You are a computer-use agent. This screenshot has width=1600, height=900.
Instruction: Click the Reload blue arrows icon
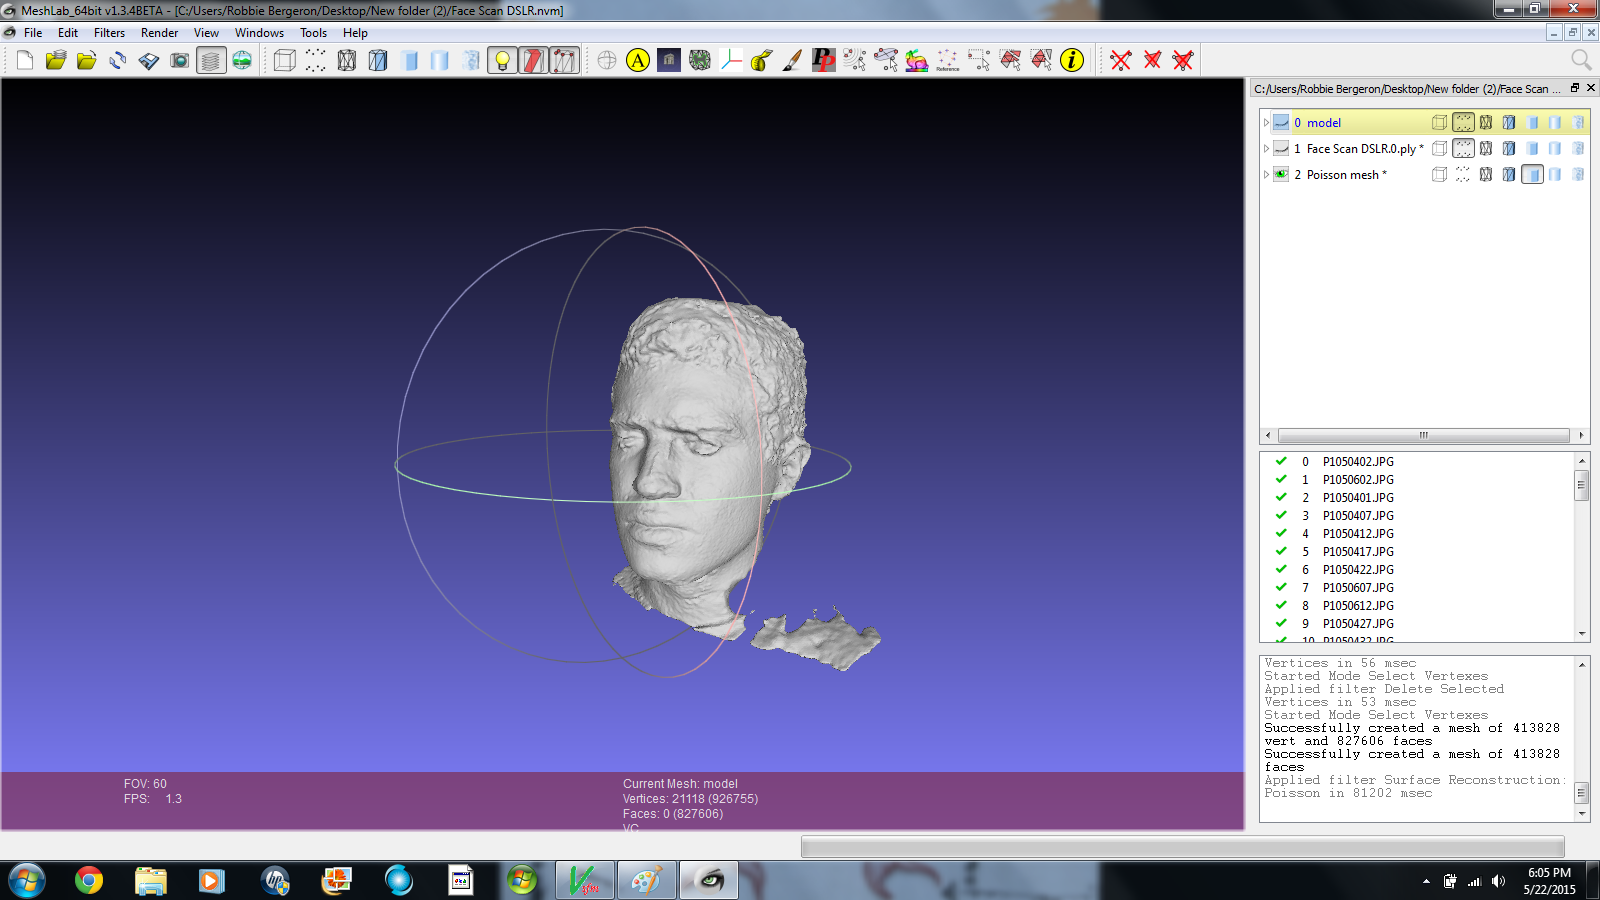point(118,61)
